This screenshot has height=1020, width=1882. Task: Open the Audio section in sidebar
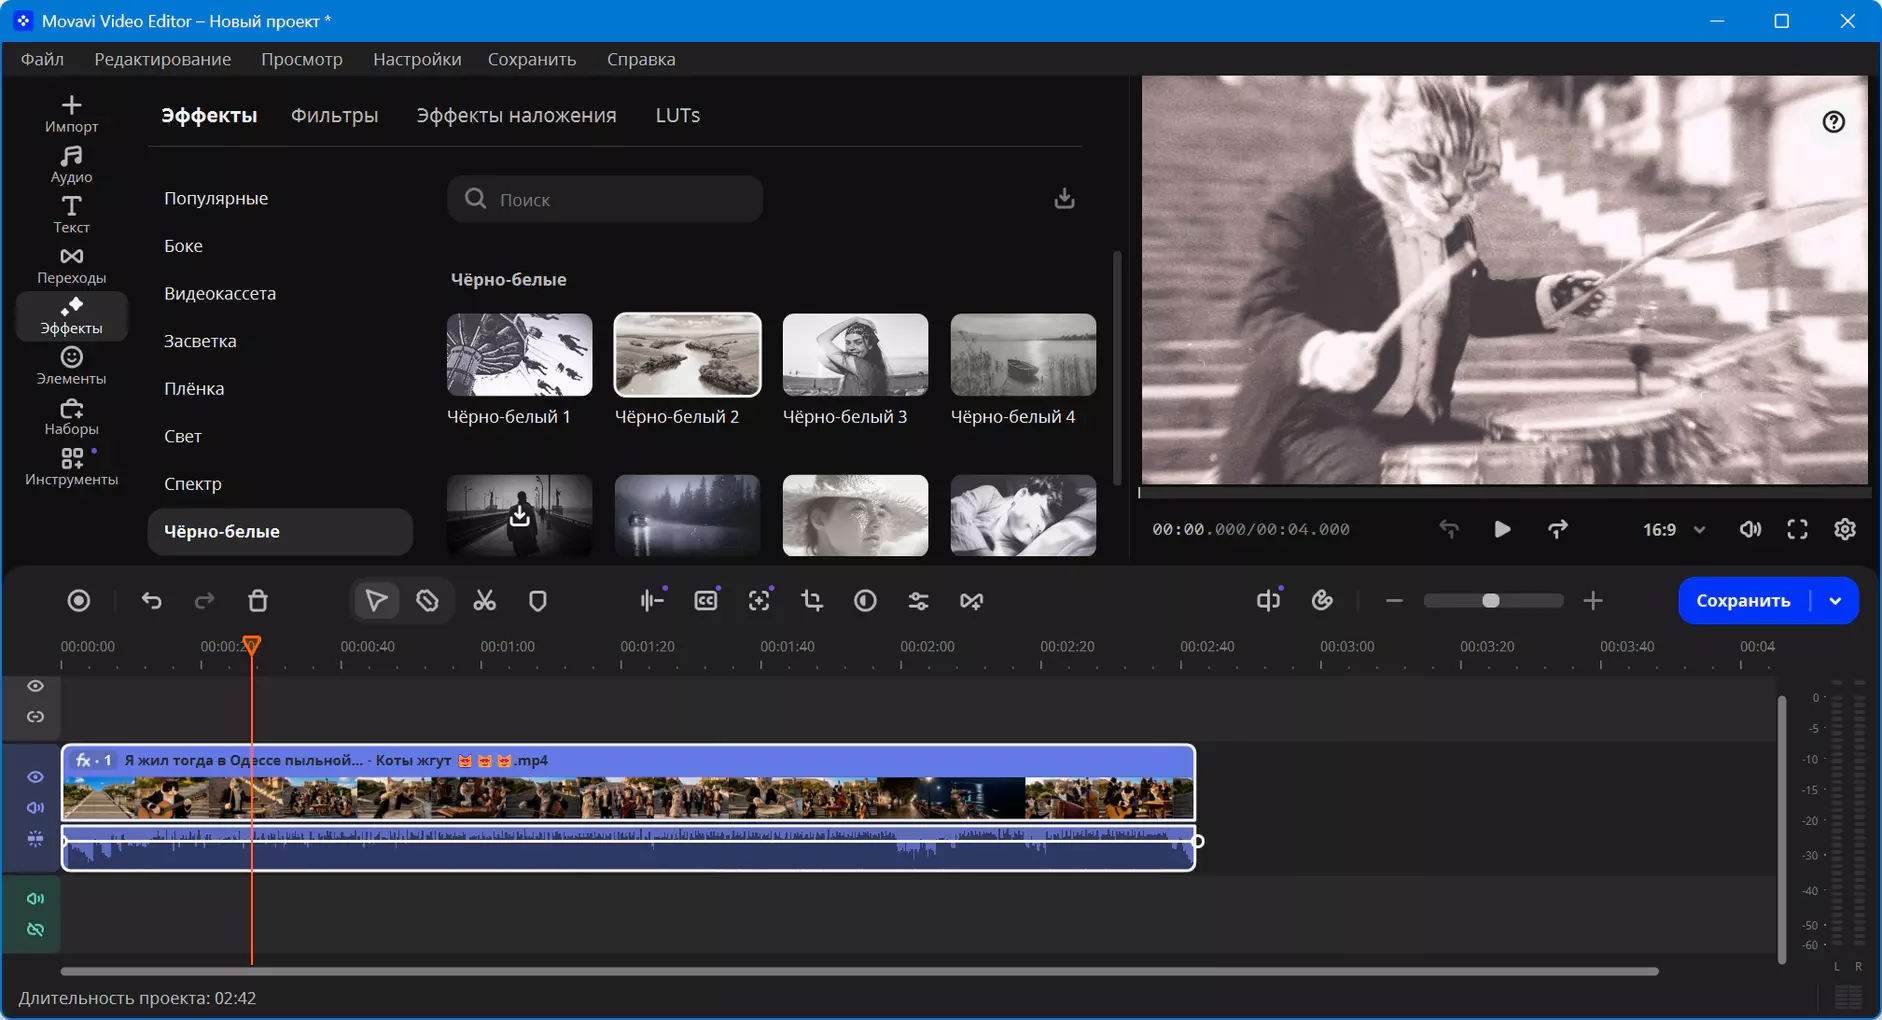pos(71,165)
